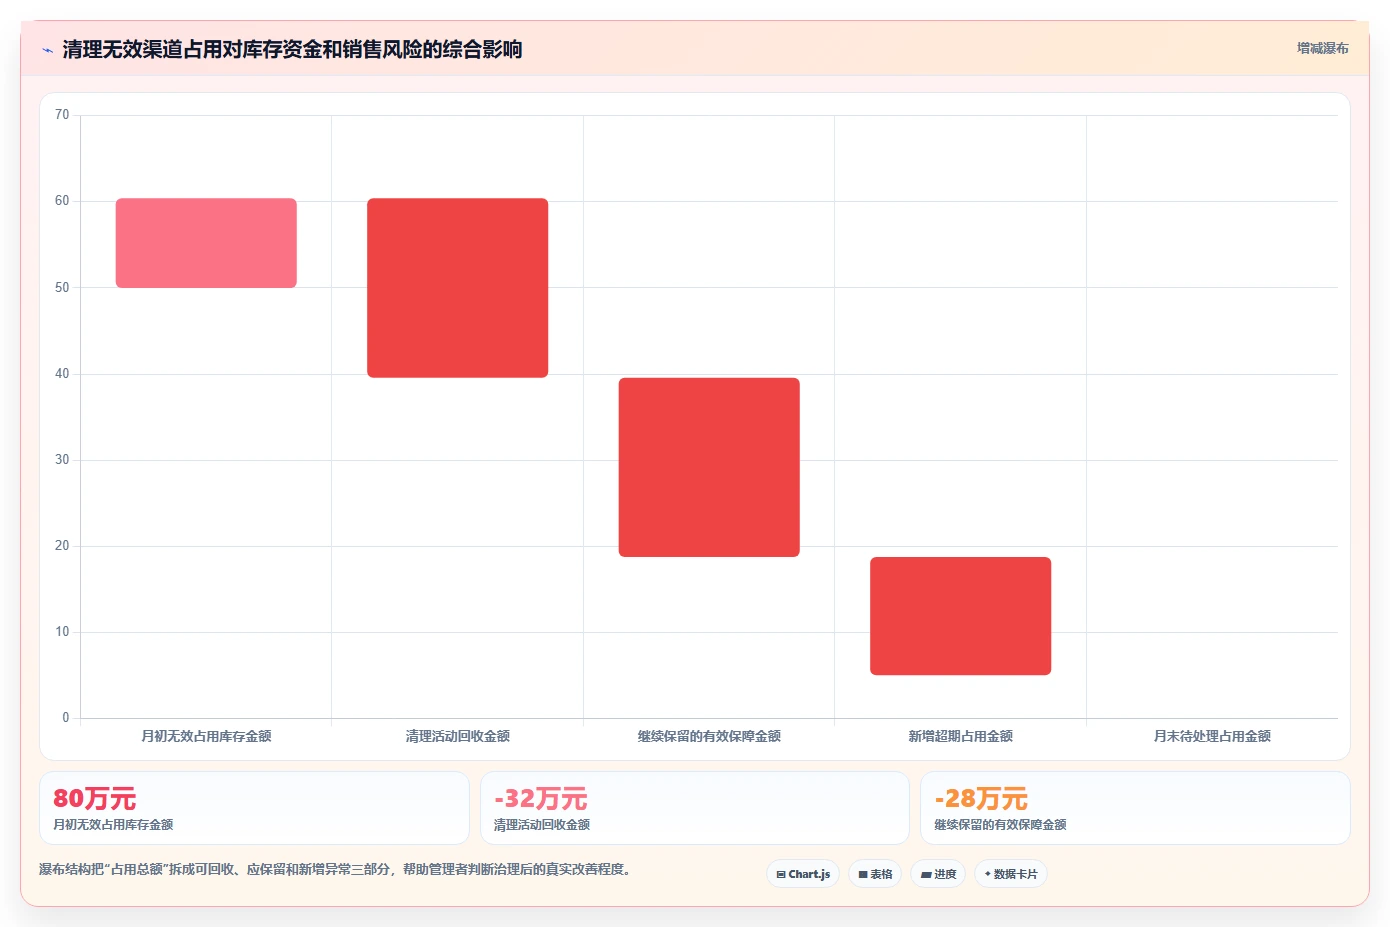Click the -28万元 data card value
The width and height of the screenshot is (1390, 927).
click(x=981, y=799)
